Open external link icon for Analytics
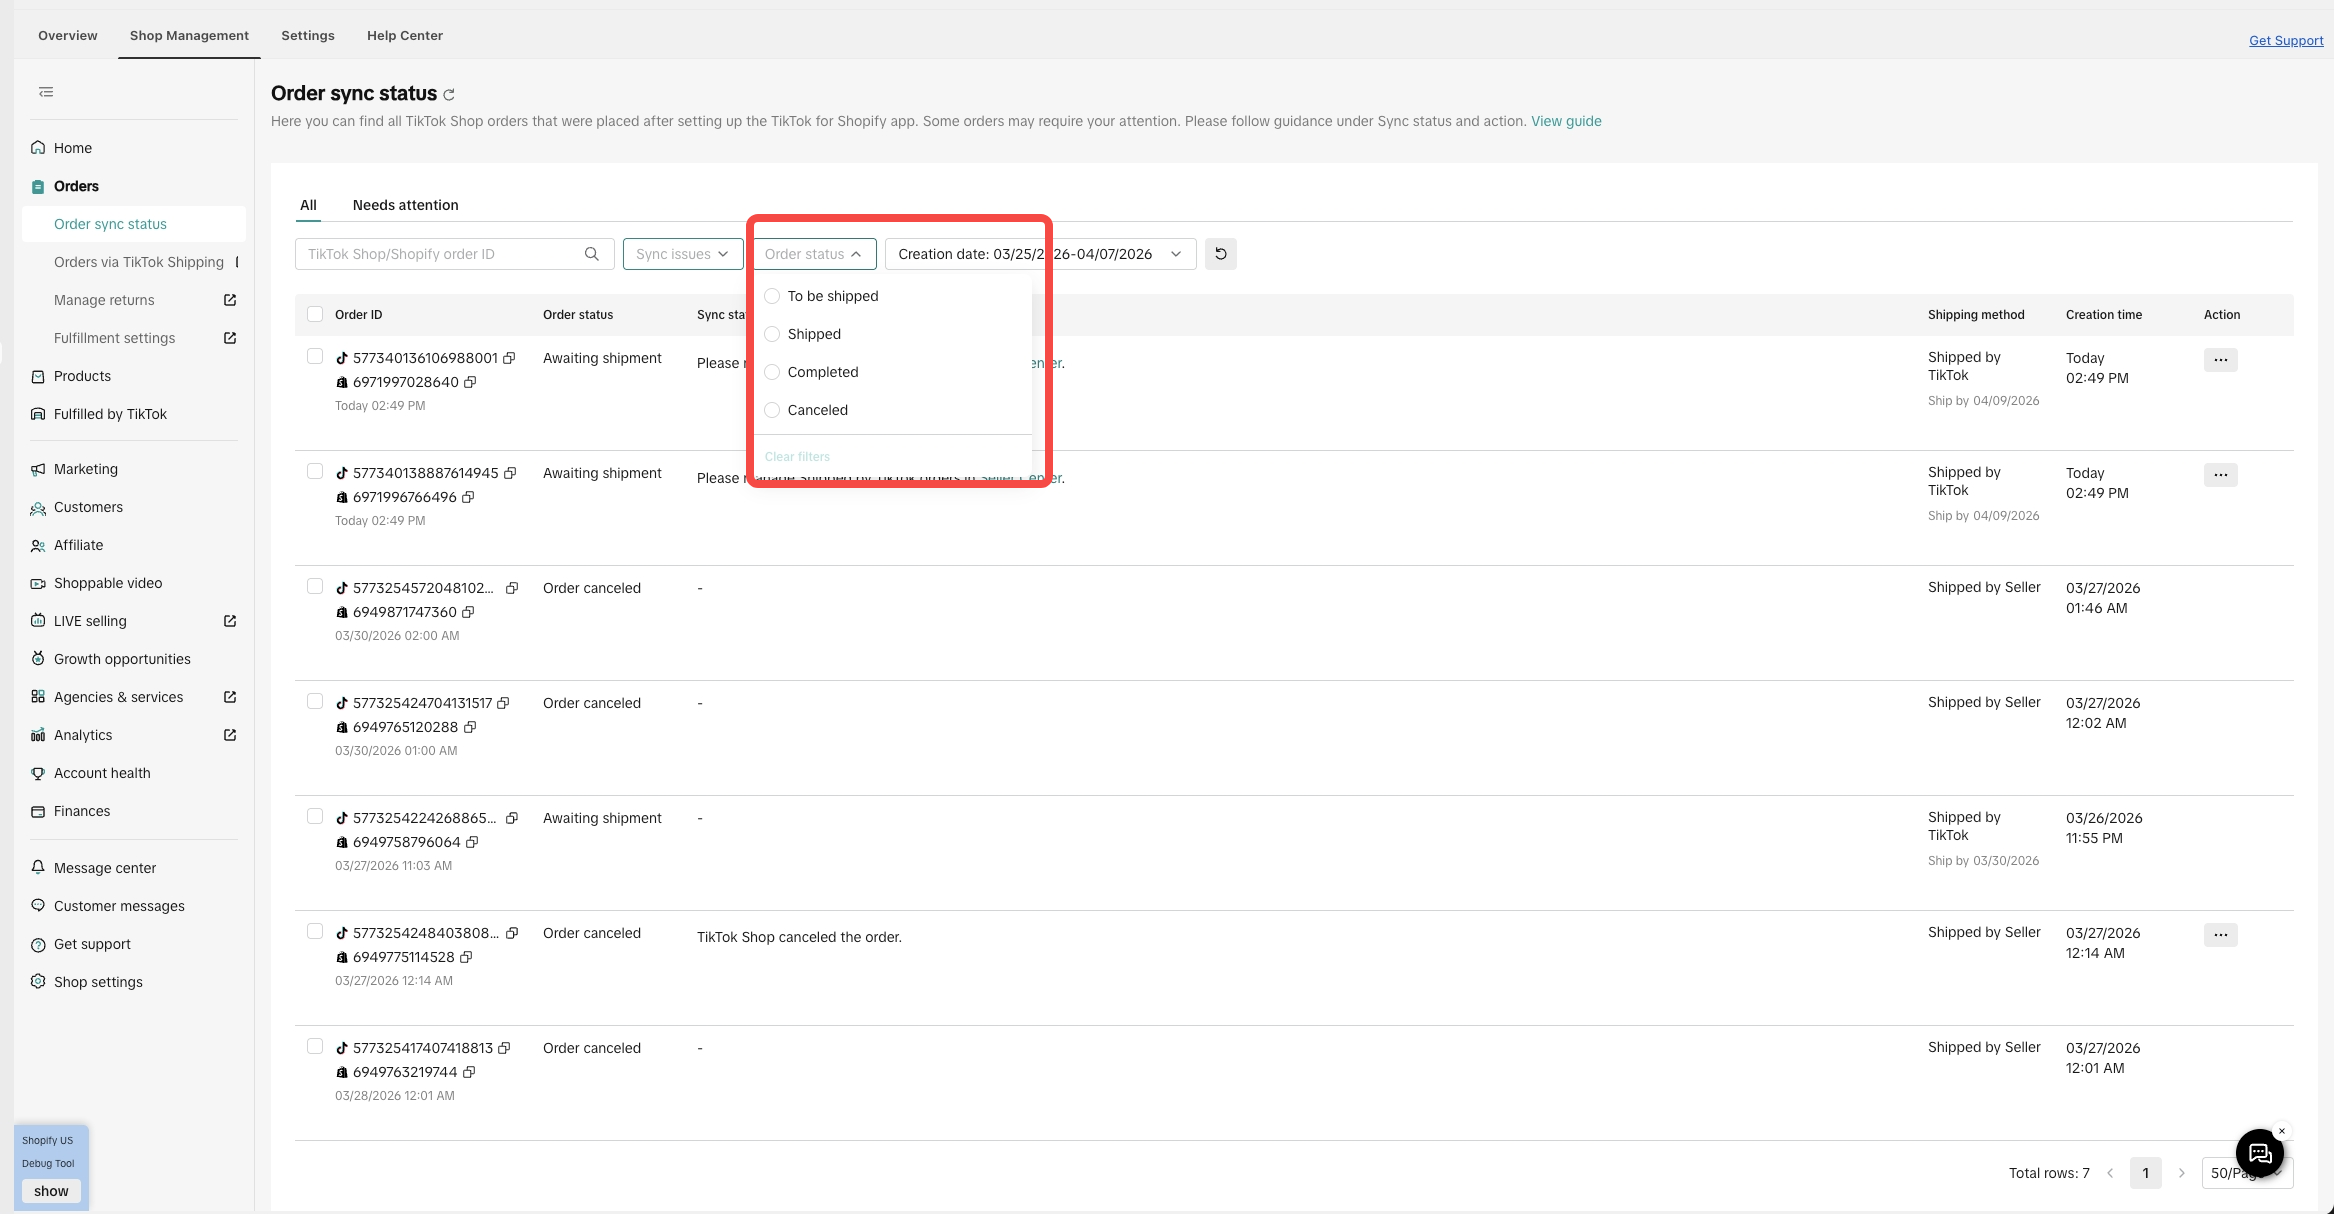The height and width of the screenshot is (1214, 2334). (230, 735)
